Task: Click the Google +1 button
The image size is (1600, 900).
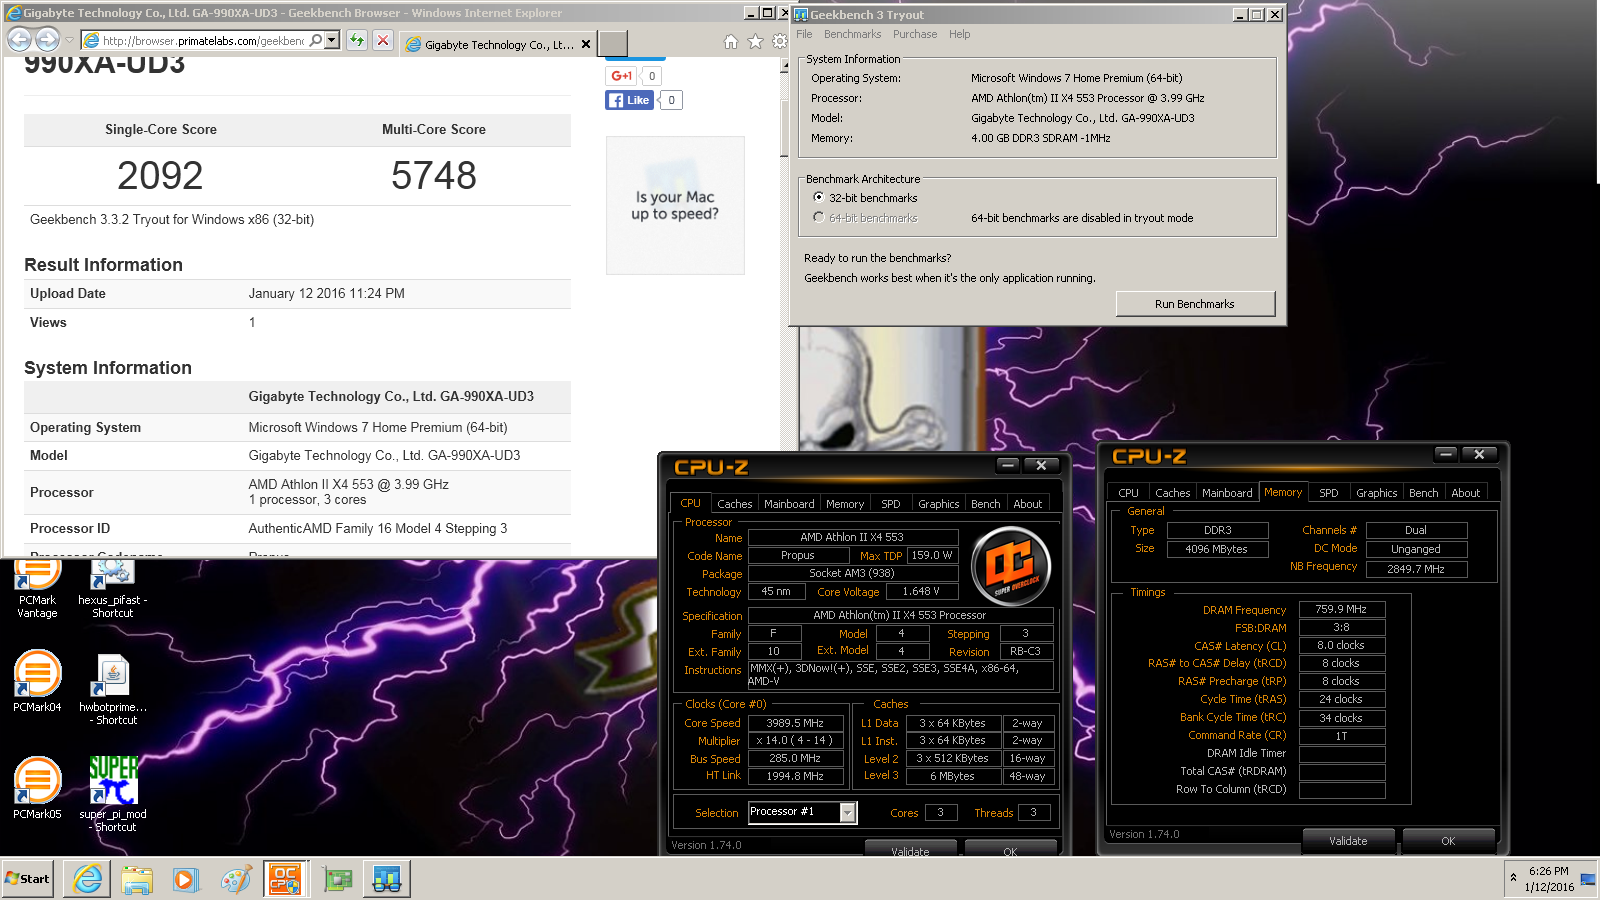Action: click(621, 76)
